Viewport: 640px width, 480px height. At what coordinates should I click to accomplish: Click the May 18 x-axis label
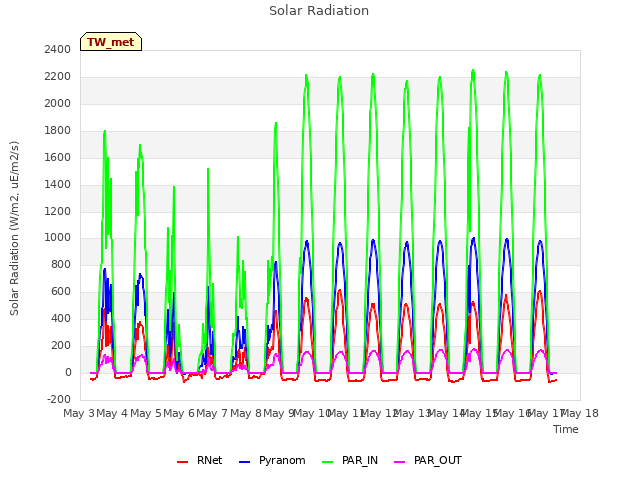(x=579, y=413)
